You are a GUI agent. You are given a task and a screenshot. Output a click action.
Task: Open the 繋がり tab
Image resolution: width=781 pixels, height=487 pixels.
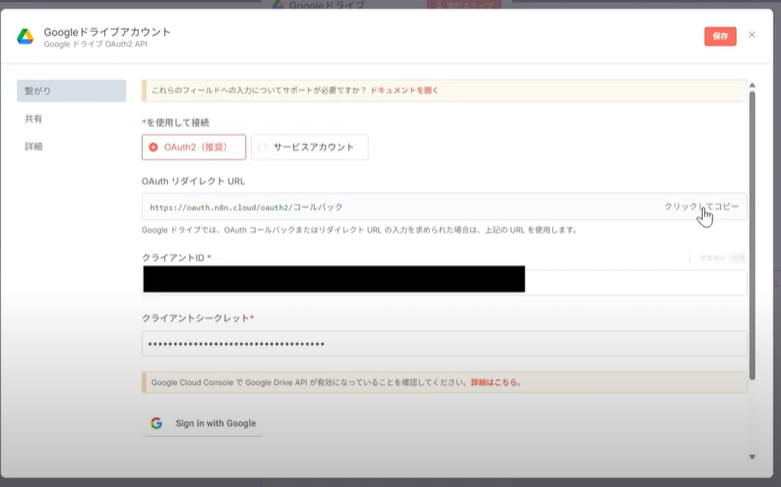[71, 91]
